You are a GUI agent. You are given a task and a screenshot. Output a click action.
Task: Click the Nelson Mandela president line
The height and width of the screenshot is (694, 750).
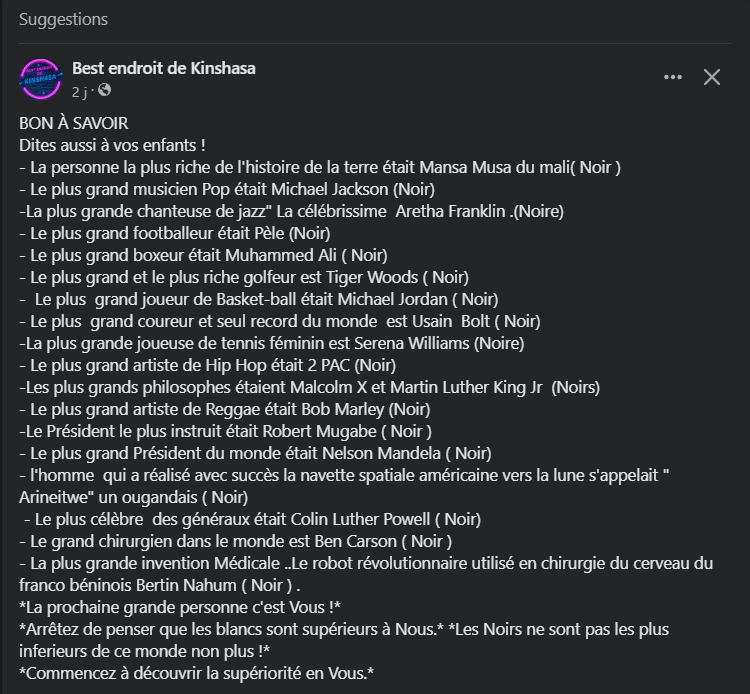(x=255, y=453)
